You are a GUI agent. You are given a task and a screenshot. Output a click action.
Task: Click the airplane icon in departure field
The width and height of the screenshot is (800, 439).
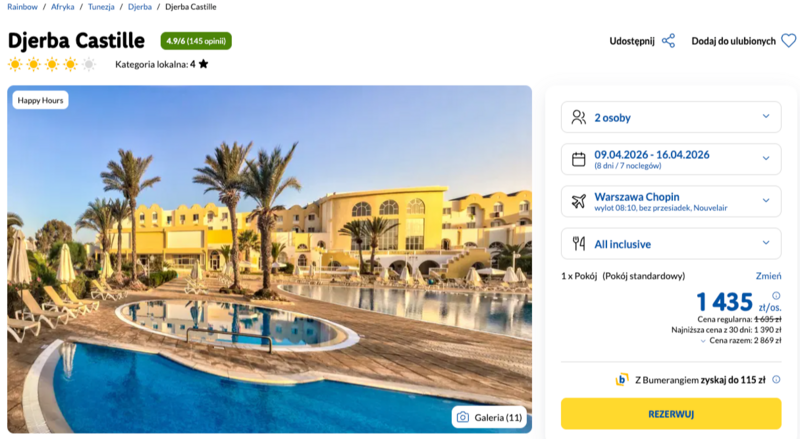579,201
